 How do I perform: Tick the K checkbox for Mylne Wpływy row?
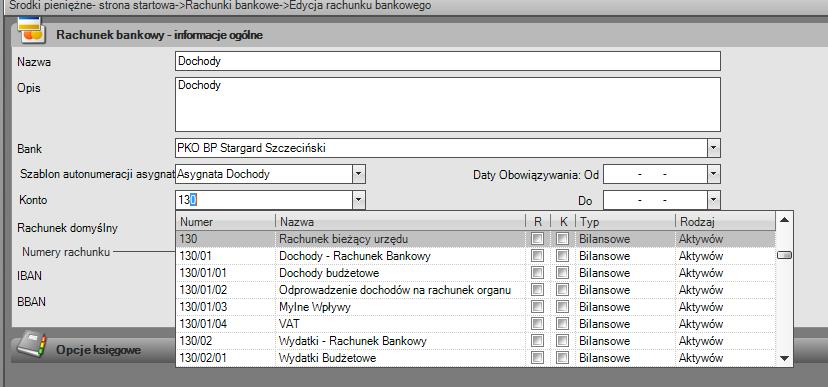click(x=562, y=307)
